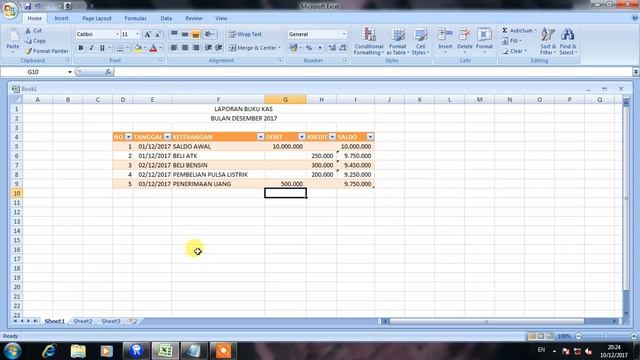
Task: Open Windows Start button
Action: [x=12, y=351]
